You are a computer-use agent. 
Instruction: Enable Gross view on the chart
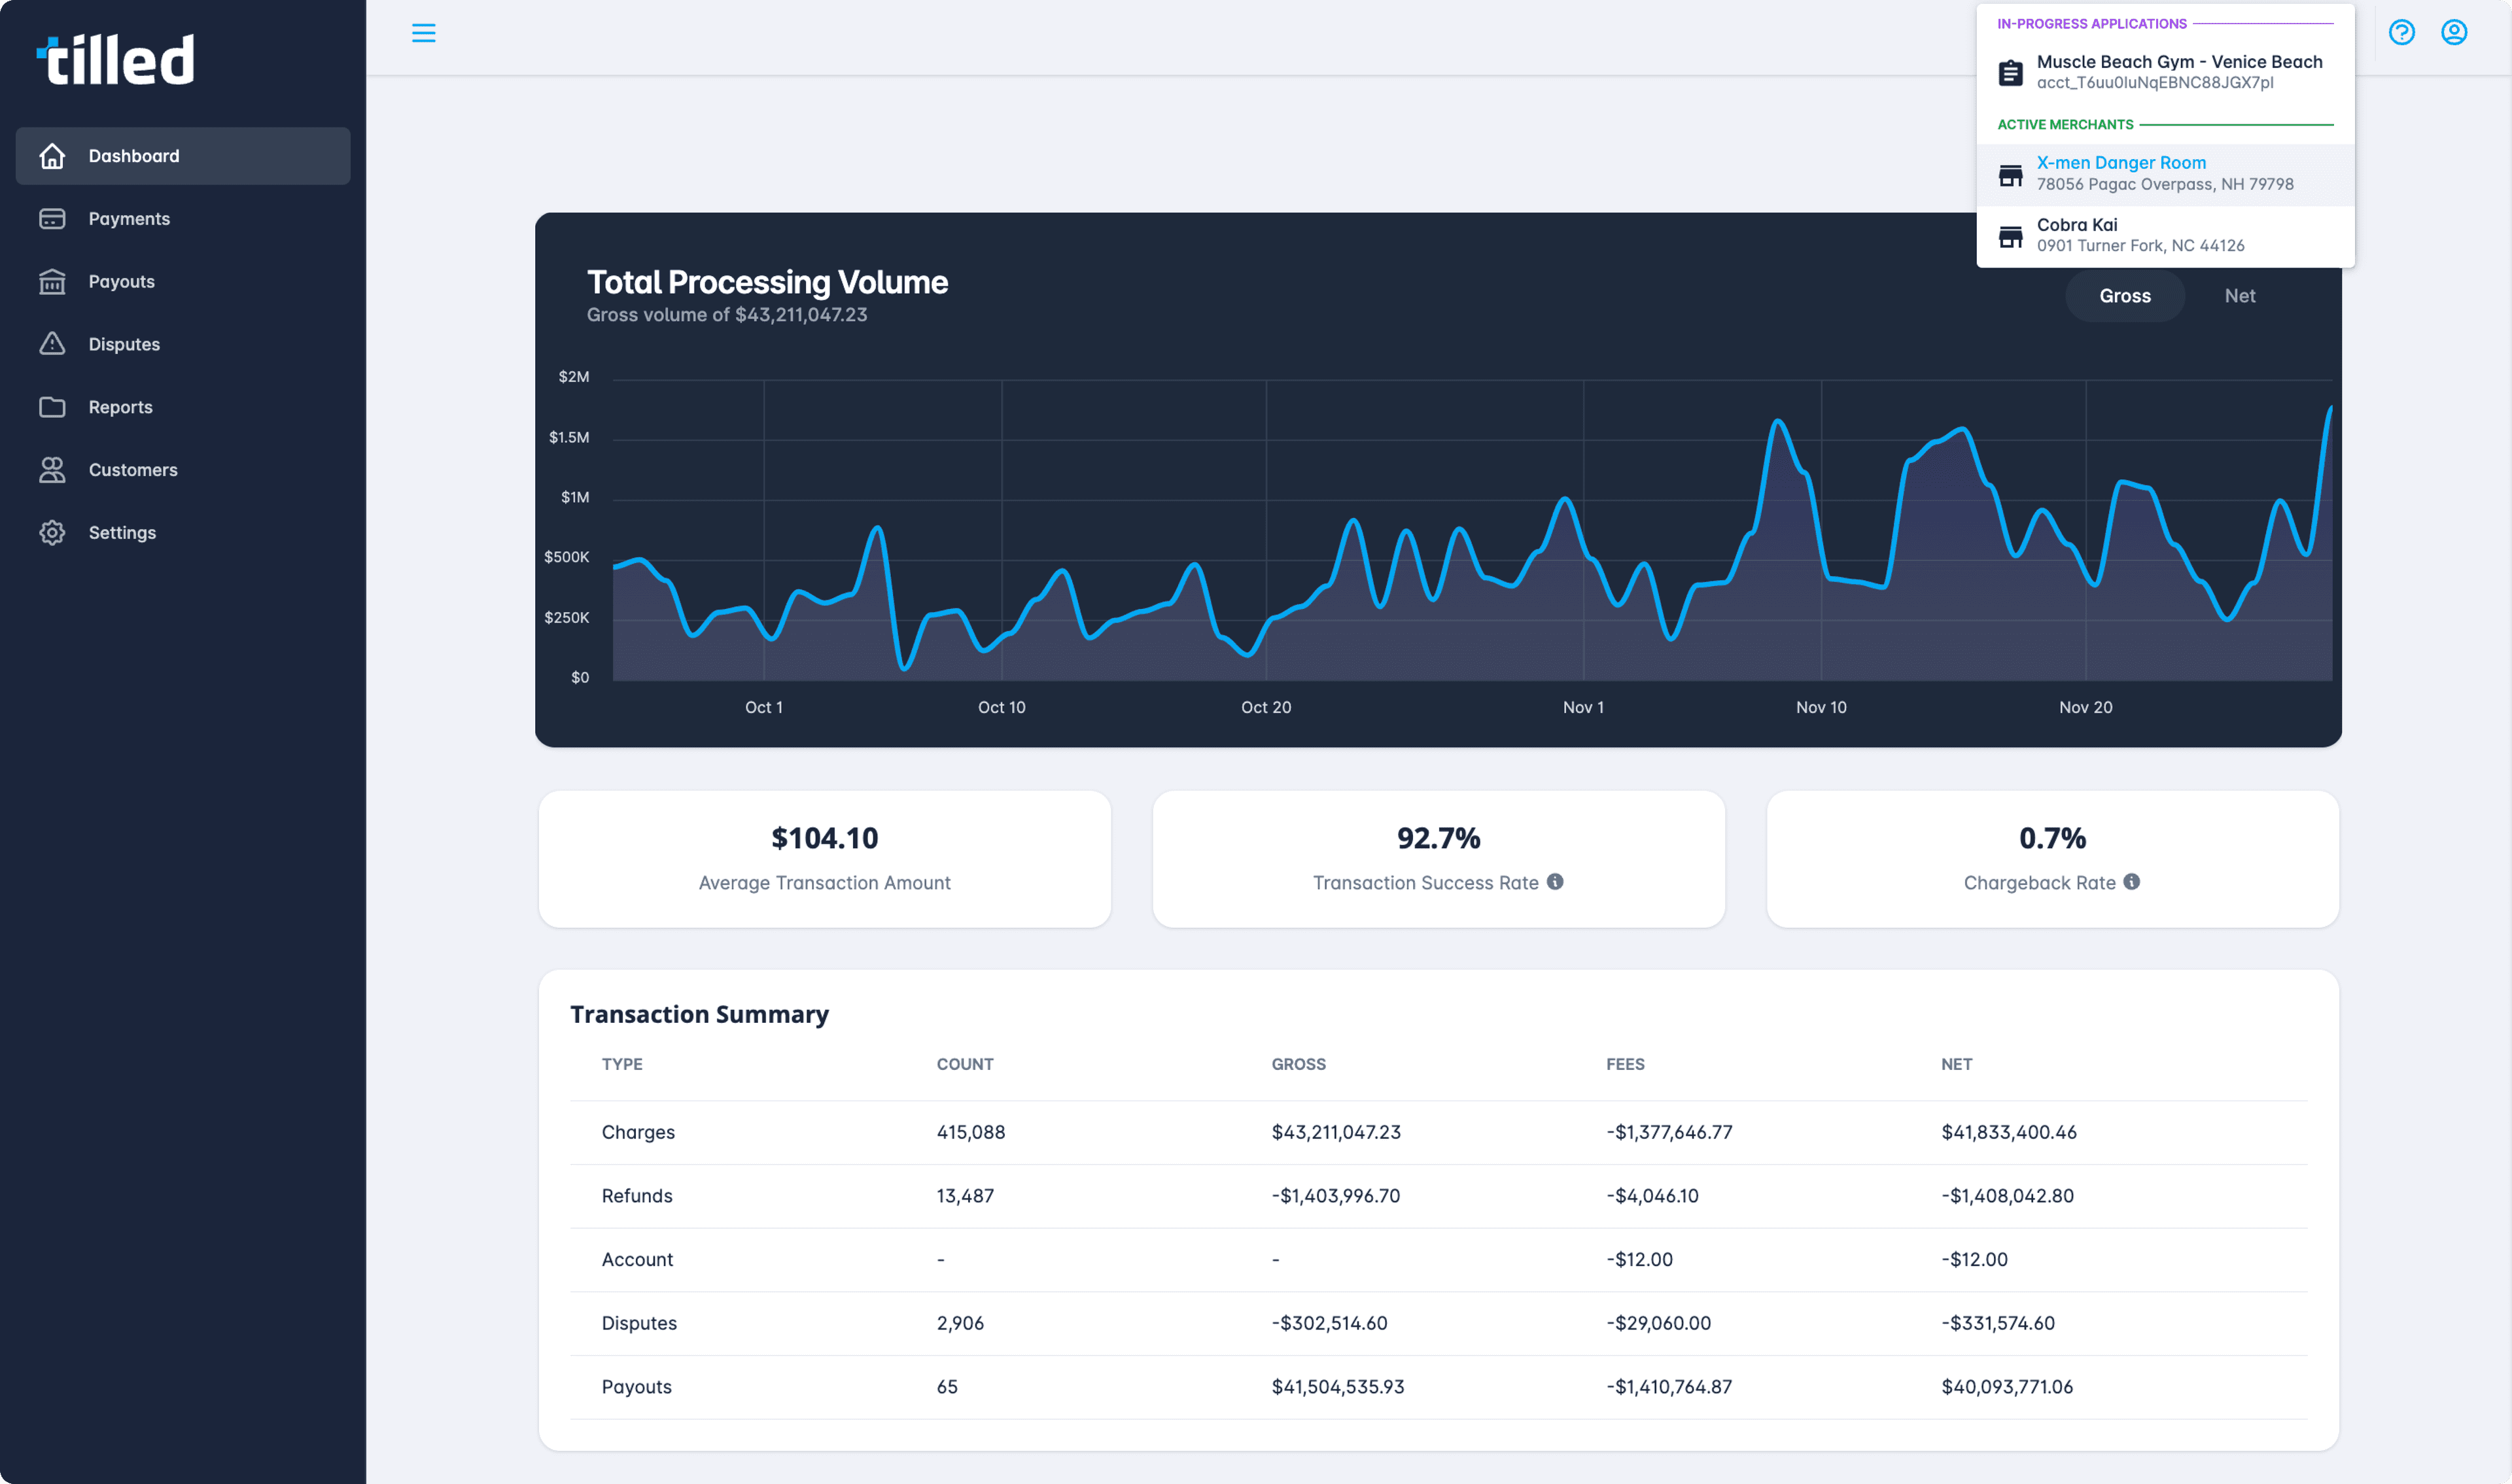pos(2125,296)
